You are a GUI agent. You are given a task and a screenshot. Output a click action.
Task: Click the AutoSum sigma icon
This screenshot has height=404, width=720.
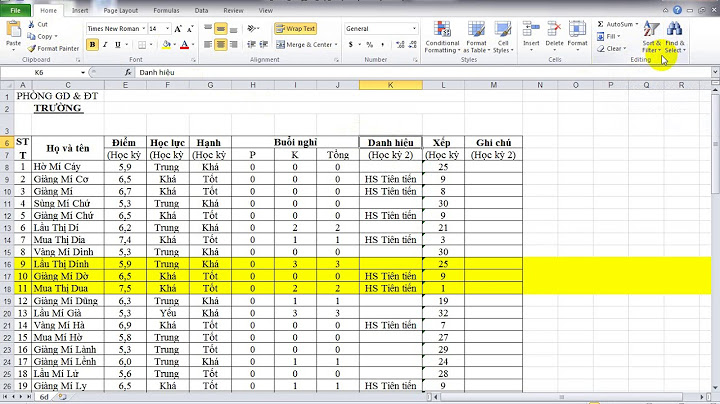tap(600, 24)
